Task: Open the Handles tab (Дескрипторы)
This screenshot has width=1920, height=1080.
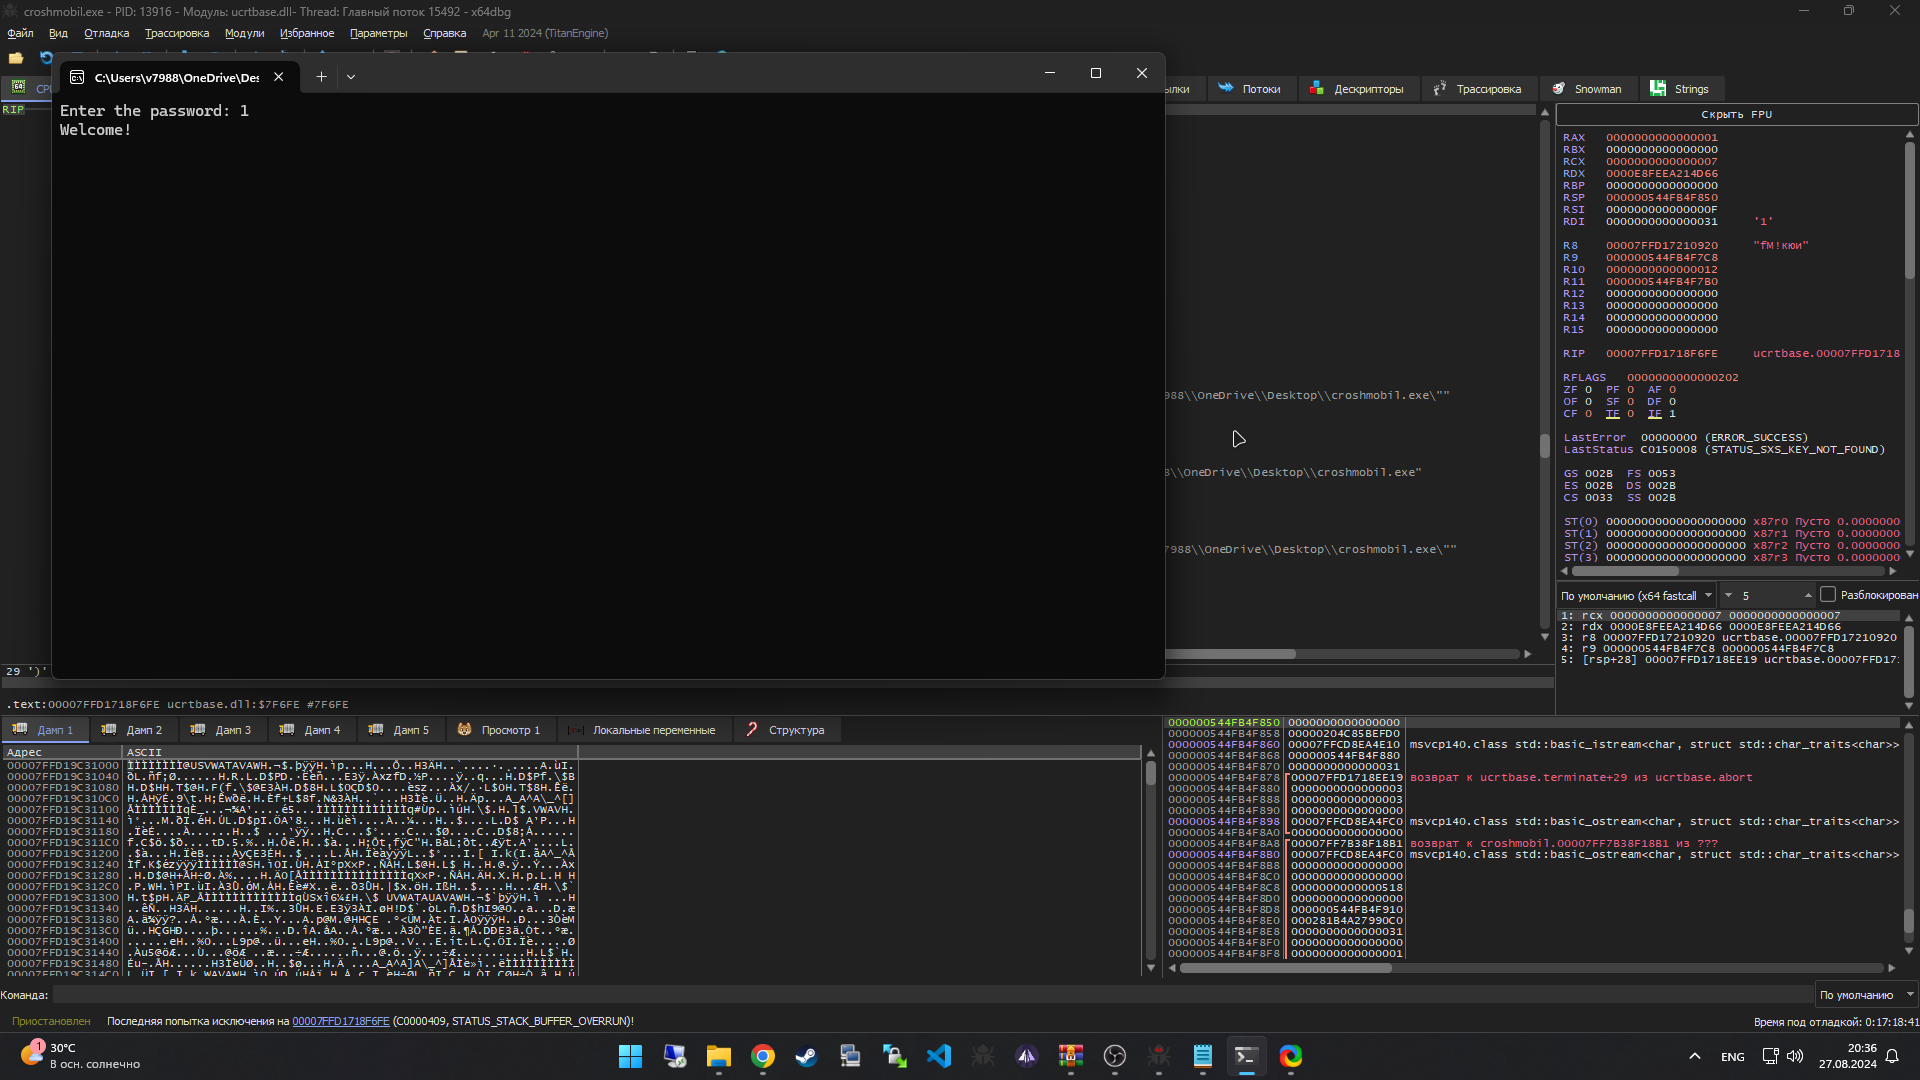Action: coord(1356,89)
